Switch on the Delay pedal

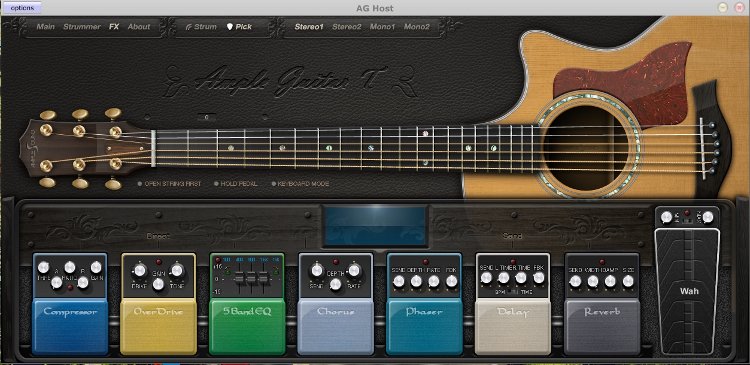(513, 327)
